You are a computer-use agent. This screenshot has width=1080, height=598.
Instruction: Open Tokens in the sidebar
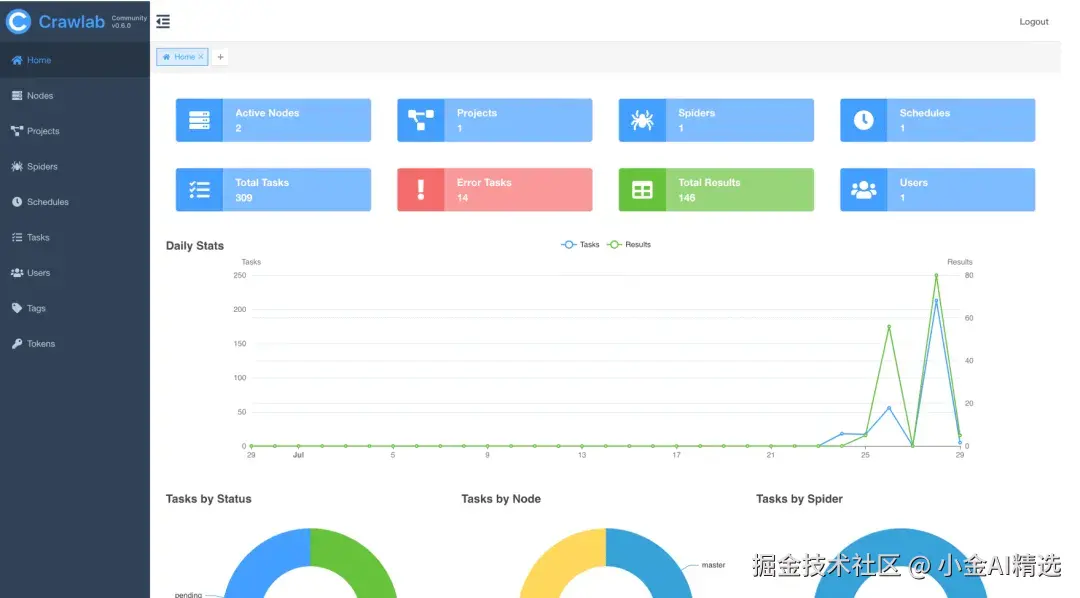75,344
